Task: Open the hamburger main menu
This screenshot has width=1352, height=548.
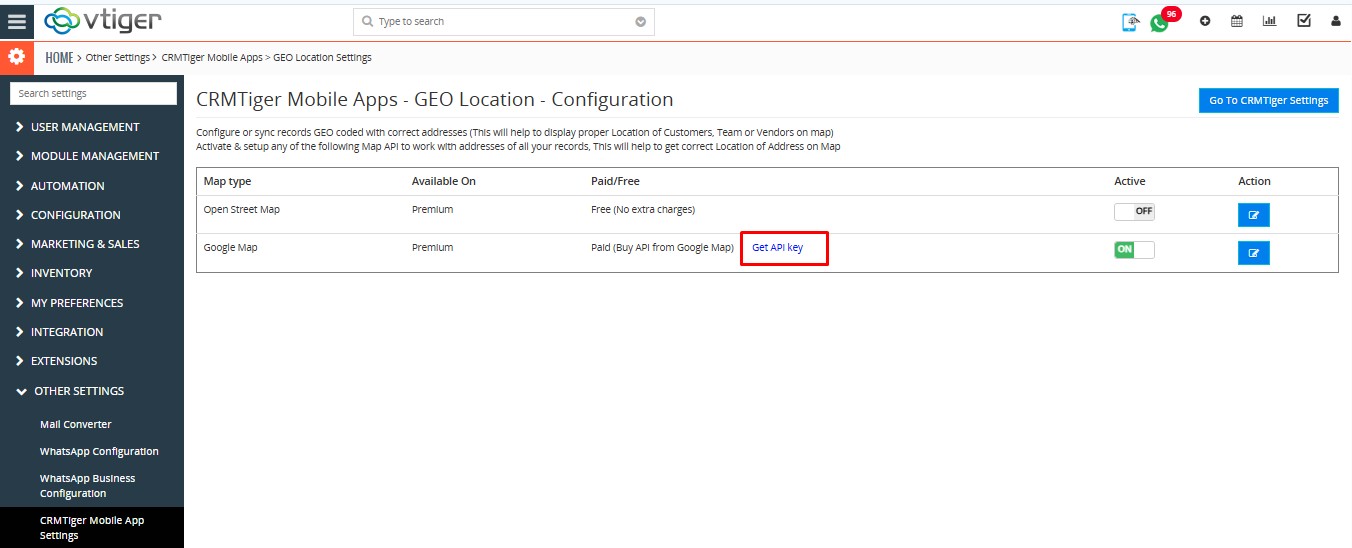Action: point(17,21)
